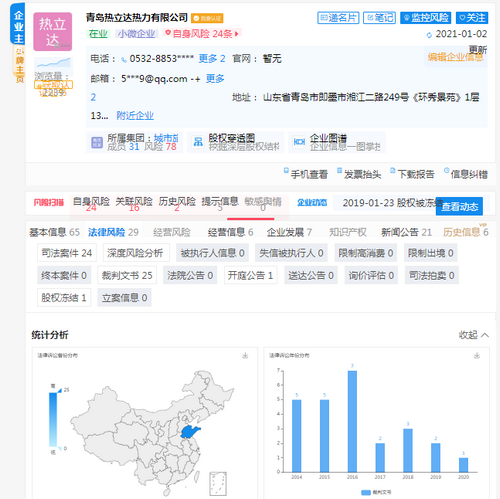
Task: Click the 发票抬头 icon
Action: (339, 171)
